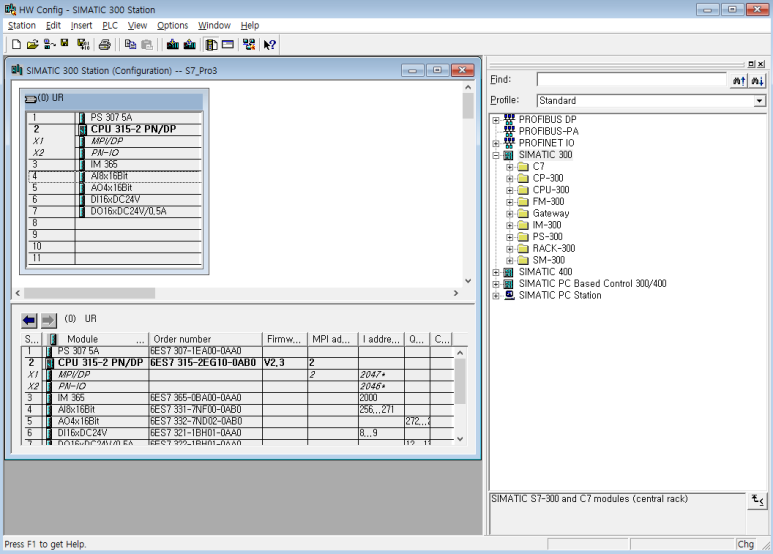The height and width of the screenshot is (554, 773).
Task: Click the Save floppy disk icon
Action: coord(65,44)
